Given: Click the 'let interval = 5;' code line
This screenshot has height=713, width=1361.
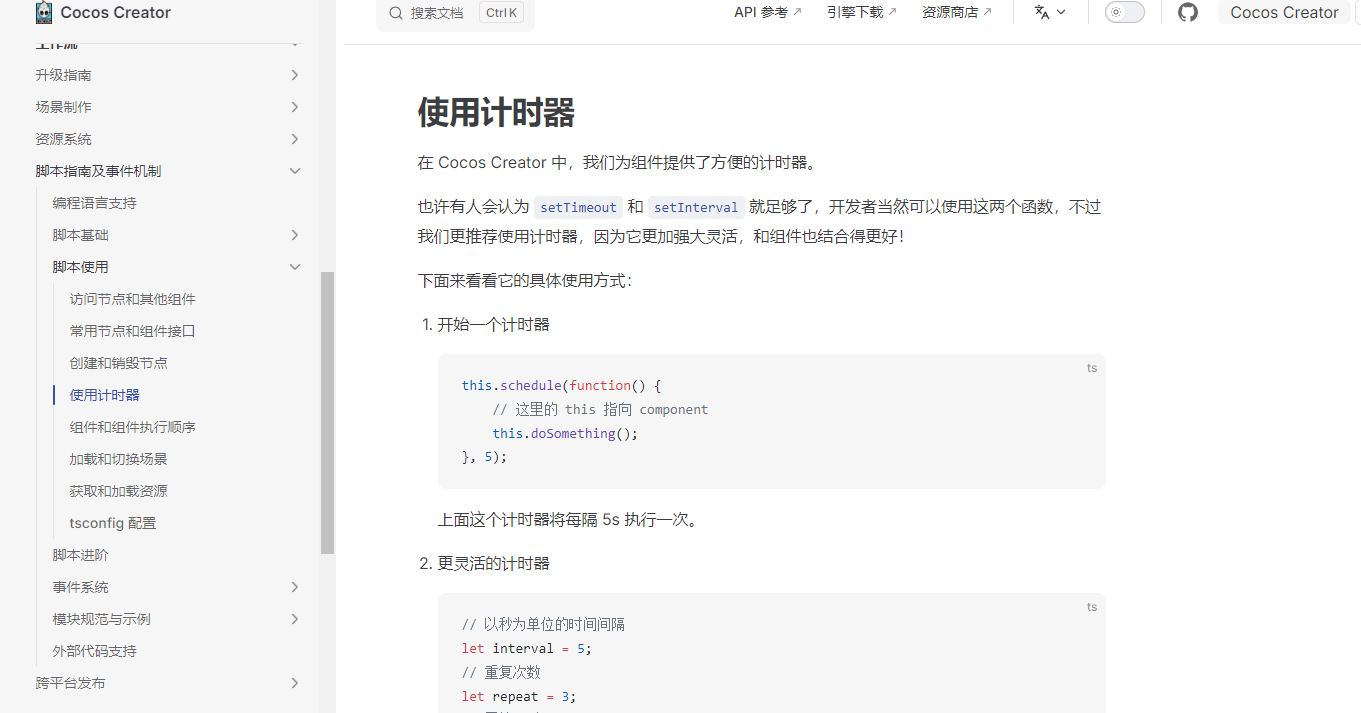Looking at the screenshot, I should 527,648.
